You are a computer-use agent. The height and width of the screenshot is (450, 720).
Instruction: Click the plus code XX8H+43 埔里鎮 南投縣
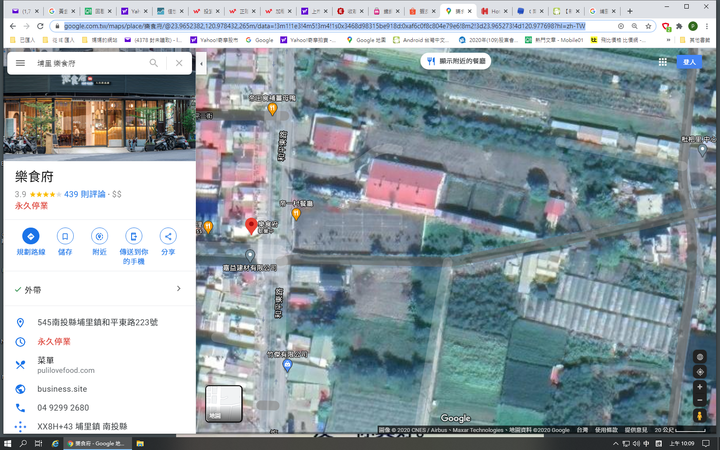click(x=82, y=427)
